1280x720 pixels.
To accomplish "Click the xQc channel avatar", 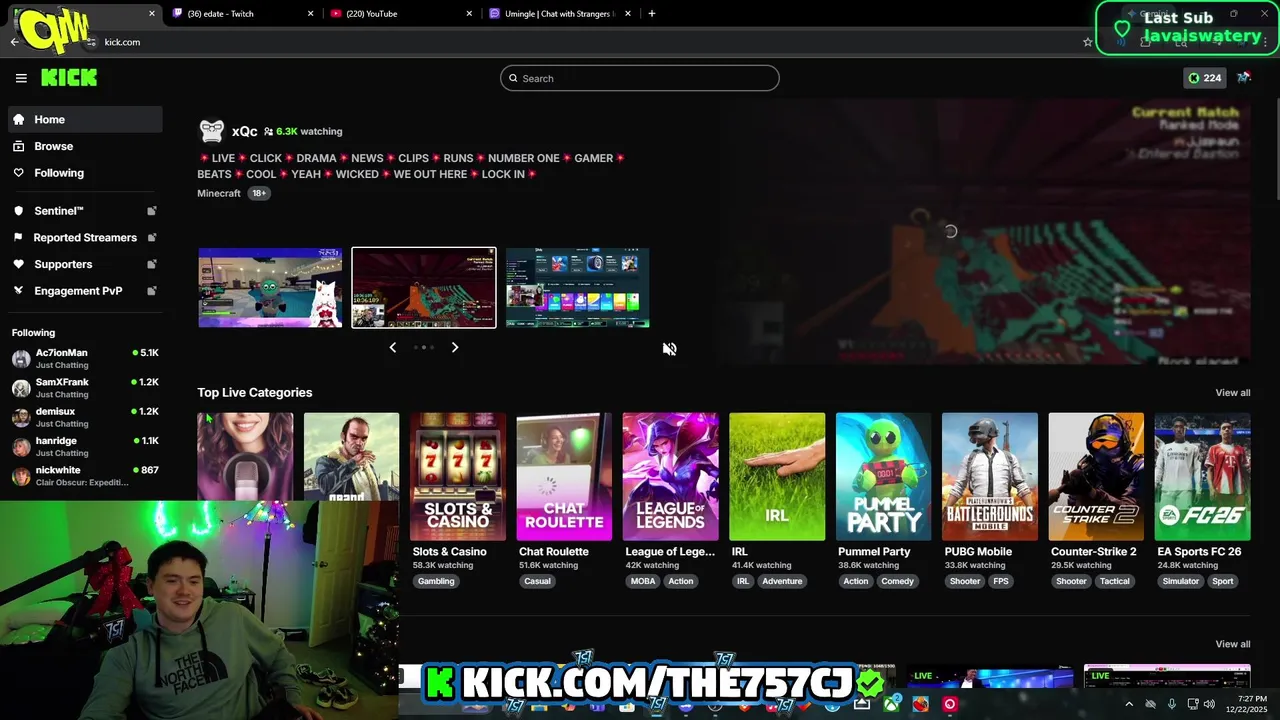I will 212,131.
